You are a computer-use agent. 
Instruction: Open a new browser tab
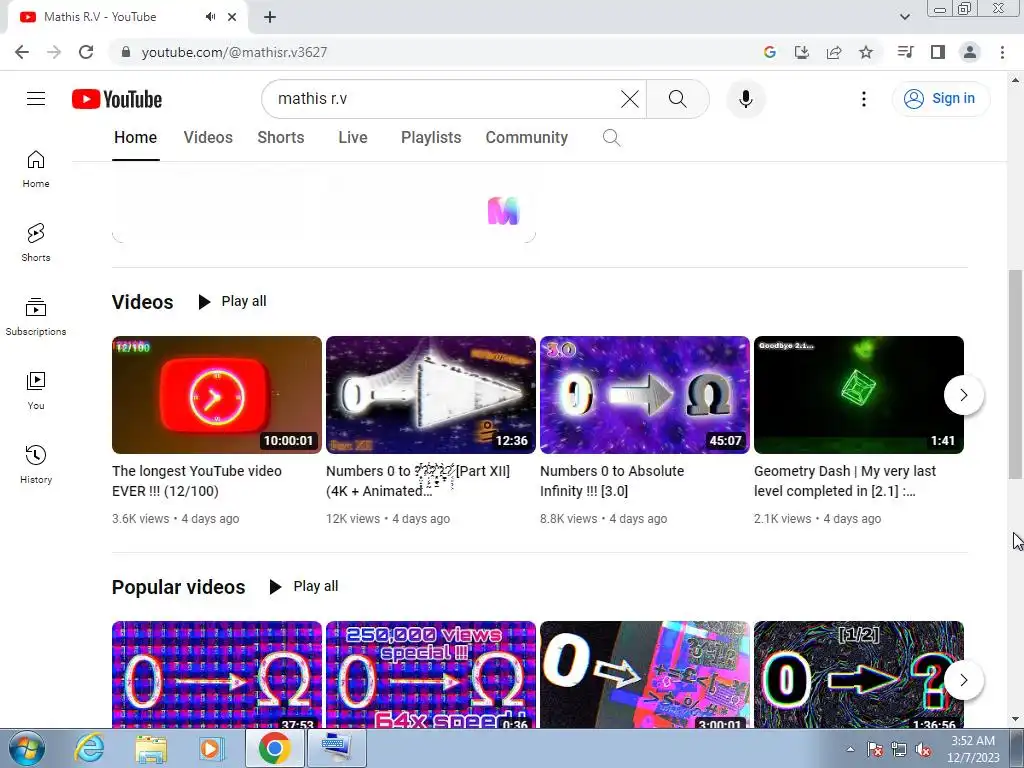(x=270, y=17)
